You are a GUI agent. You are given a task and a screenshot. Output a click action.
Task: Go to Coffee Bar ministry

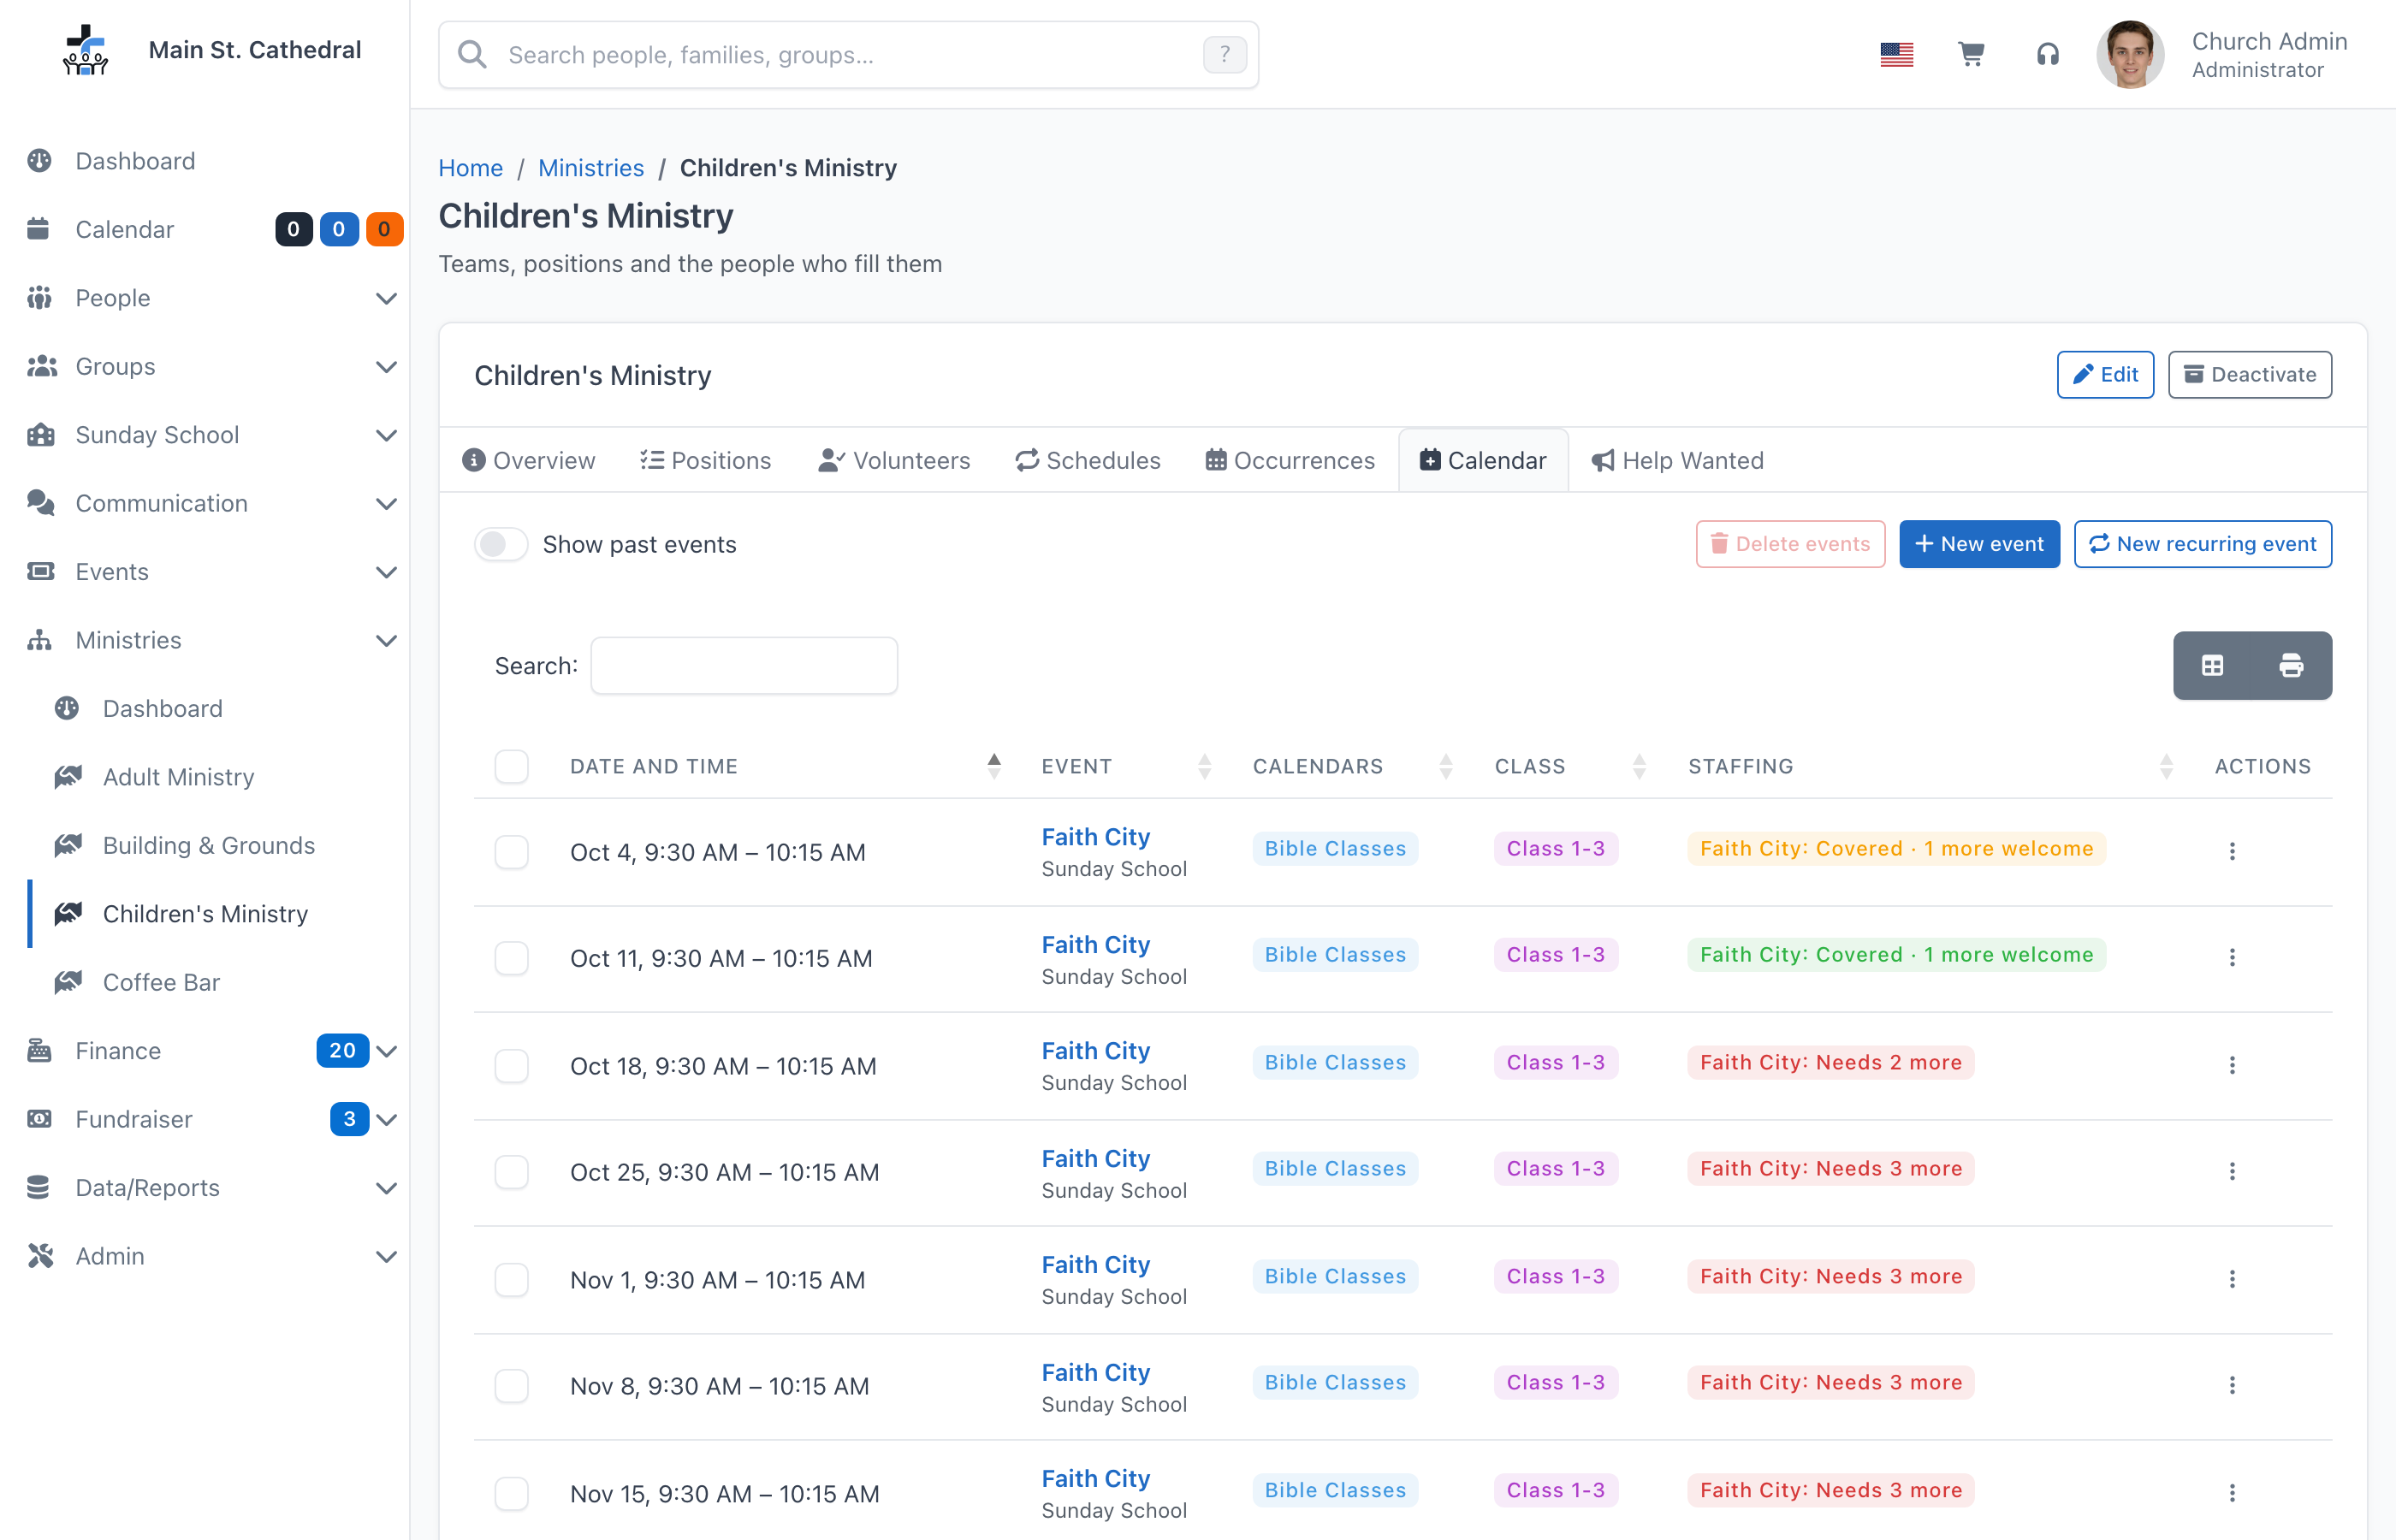pyautogui.click(x=161, y=982)
